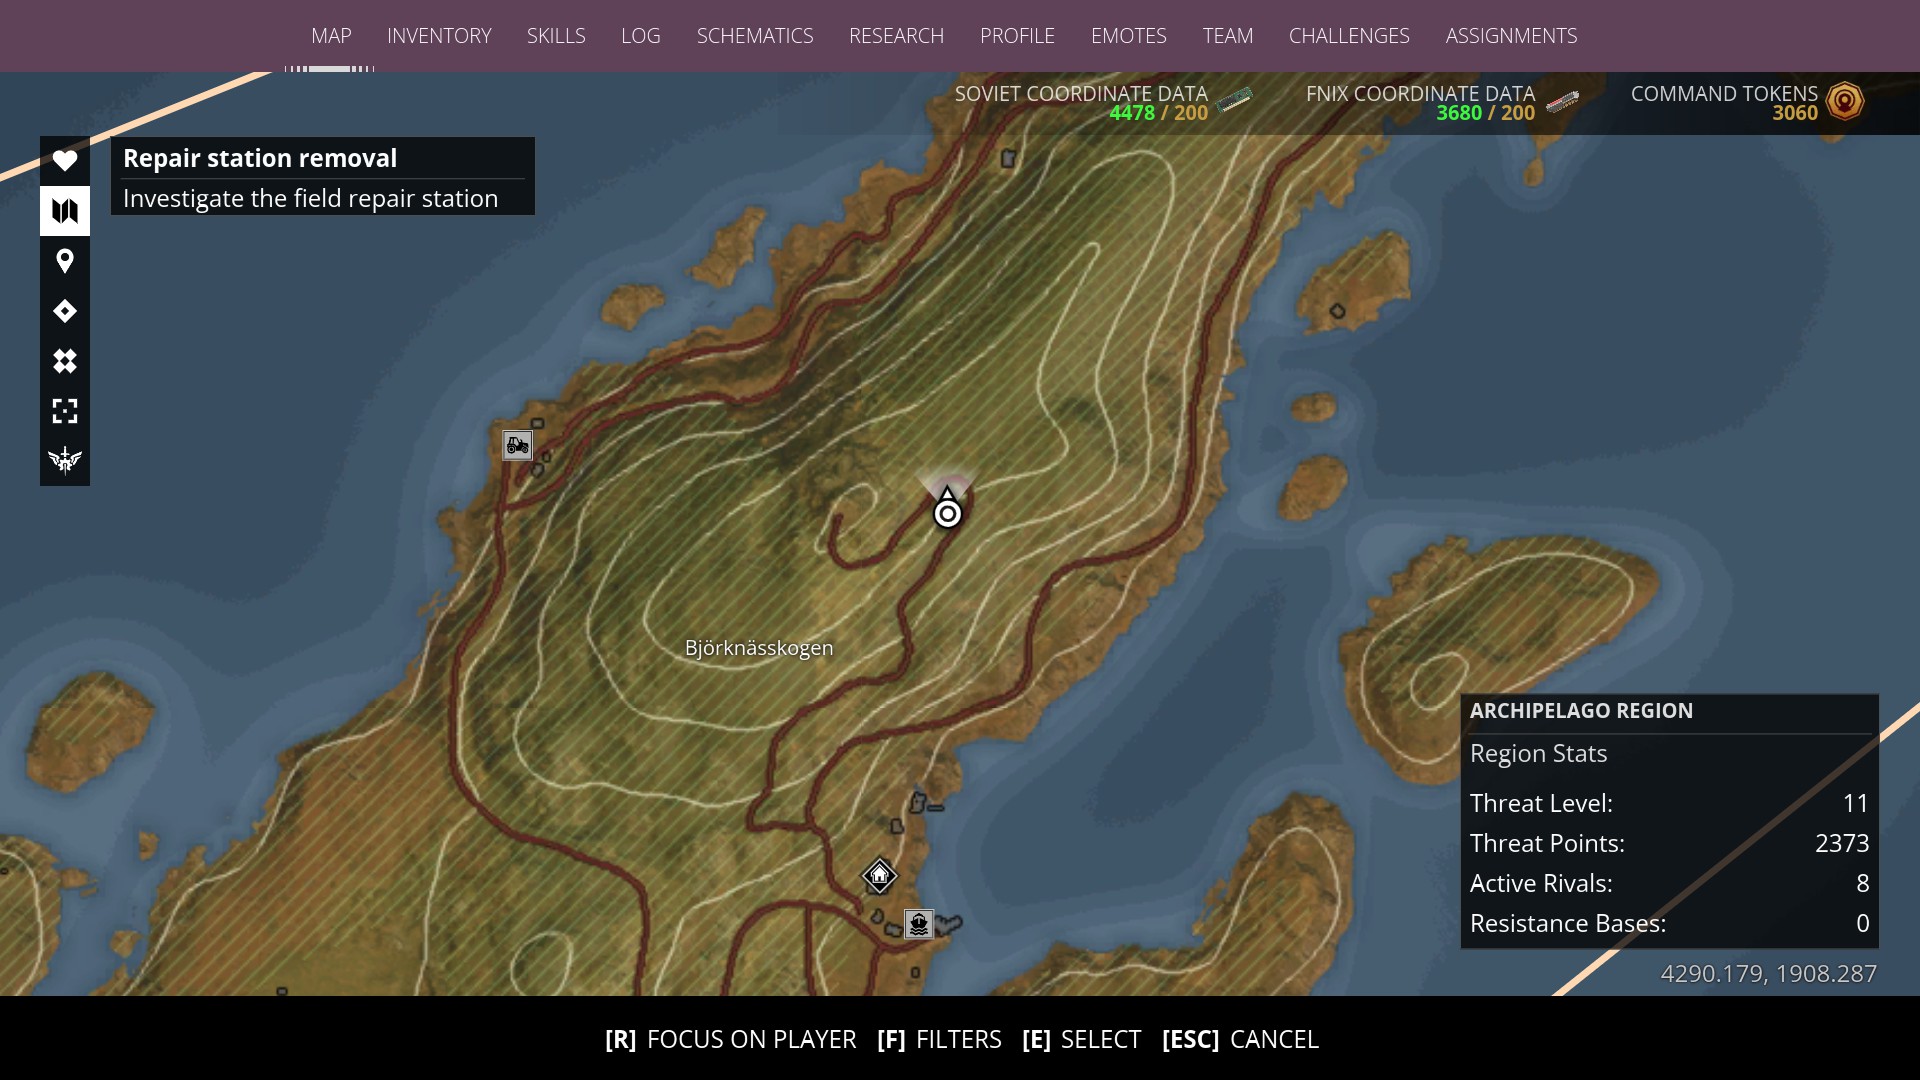Select the folded map filter icon
The width and height of the screenshot is (1920, 1080).
tap(65, 211)
